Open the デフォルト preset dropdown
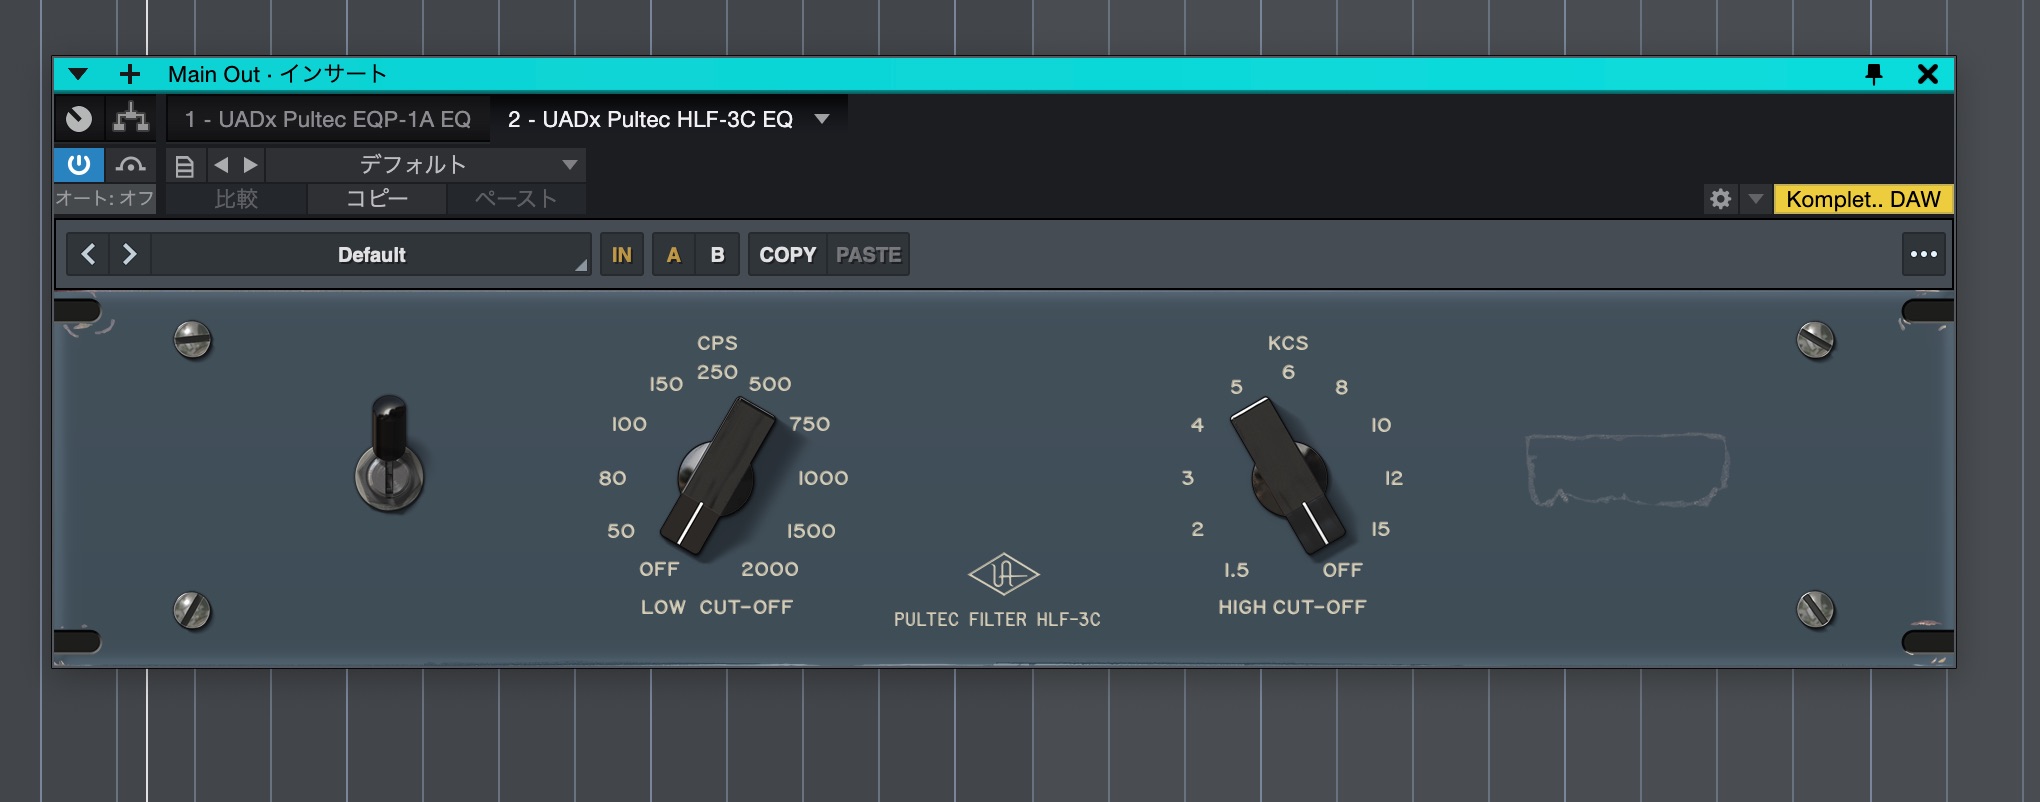The height and width of the screenshot is (802, 2040). [x=427, y=164]
